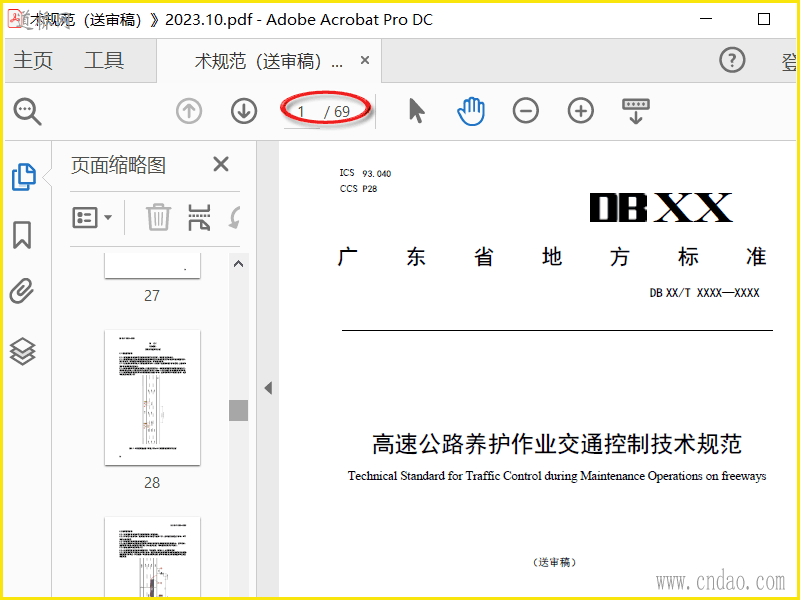The image size is (800, 600).
Task: Open the insert/organize pages tool icon
Action: [x=199, y=217]
